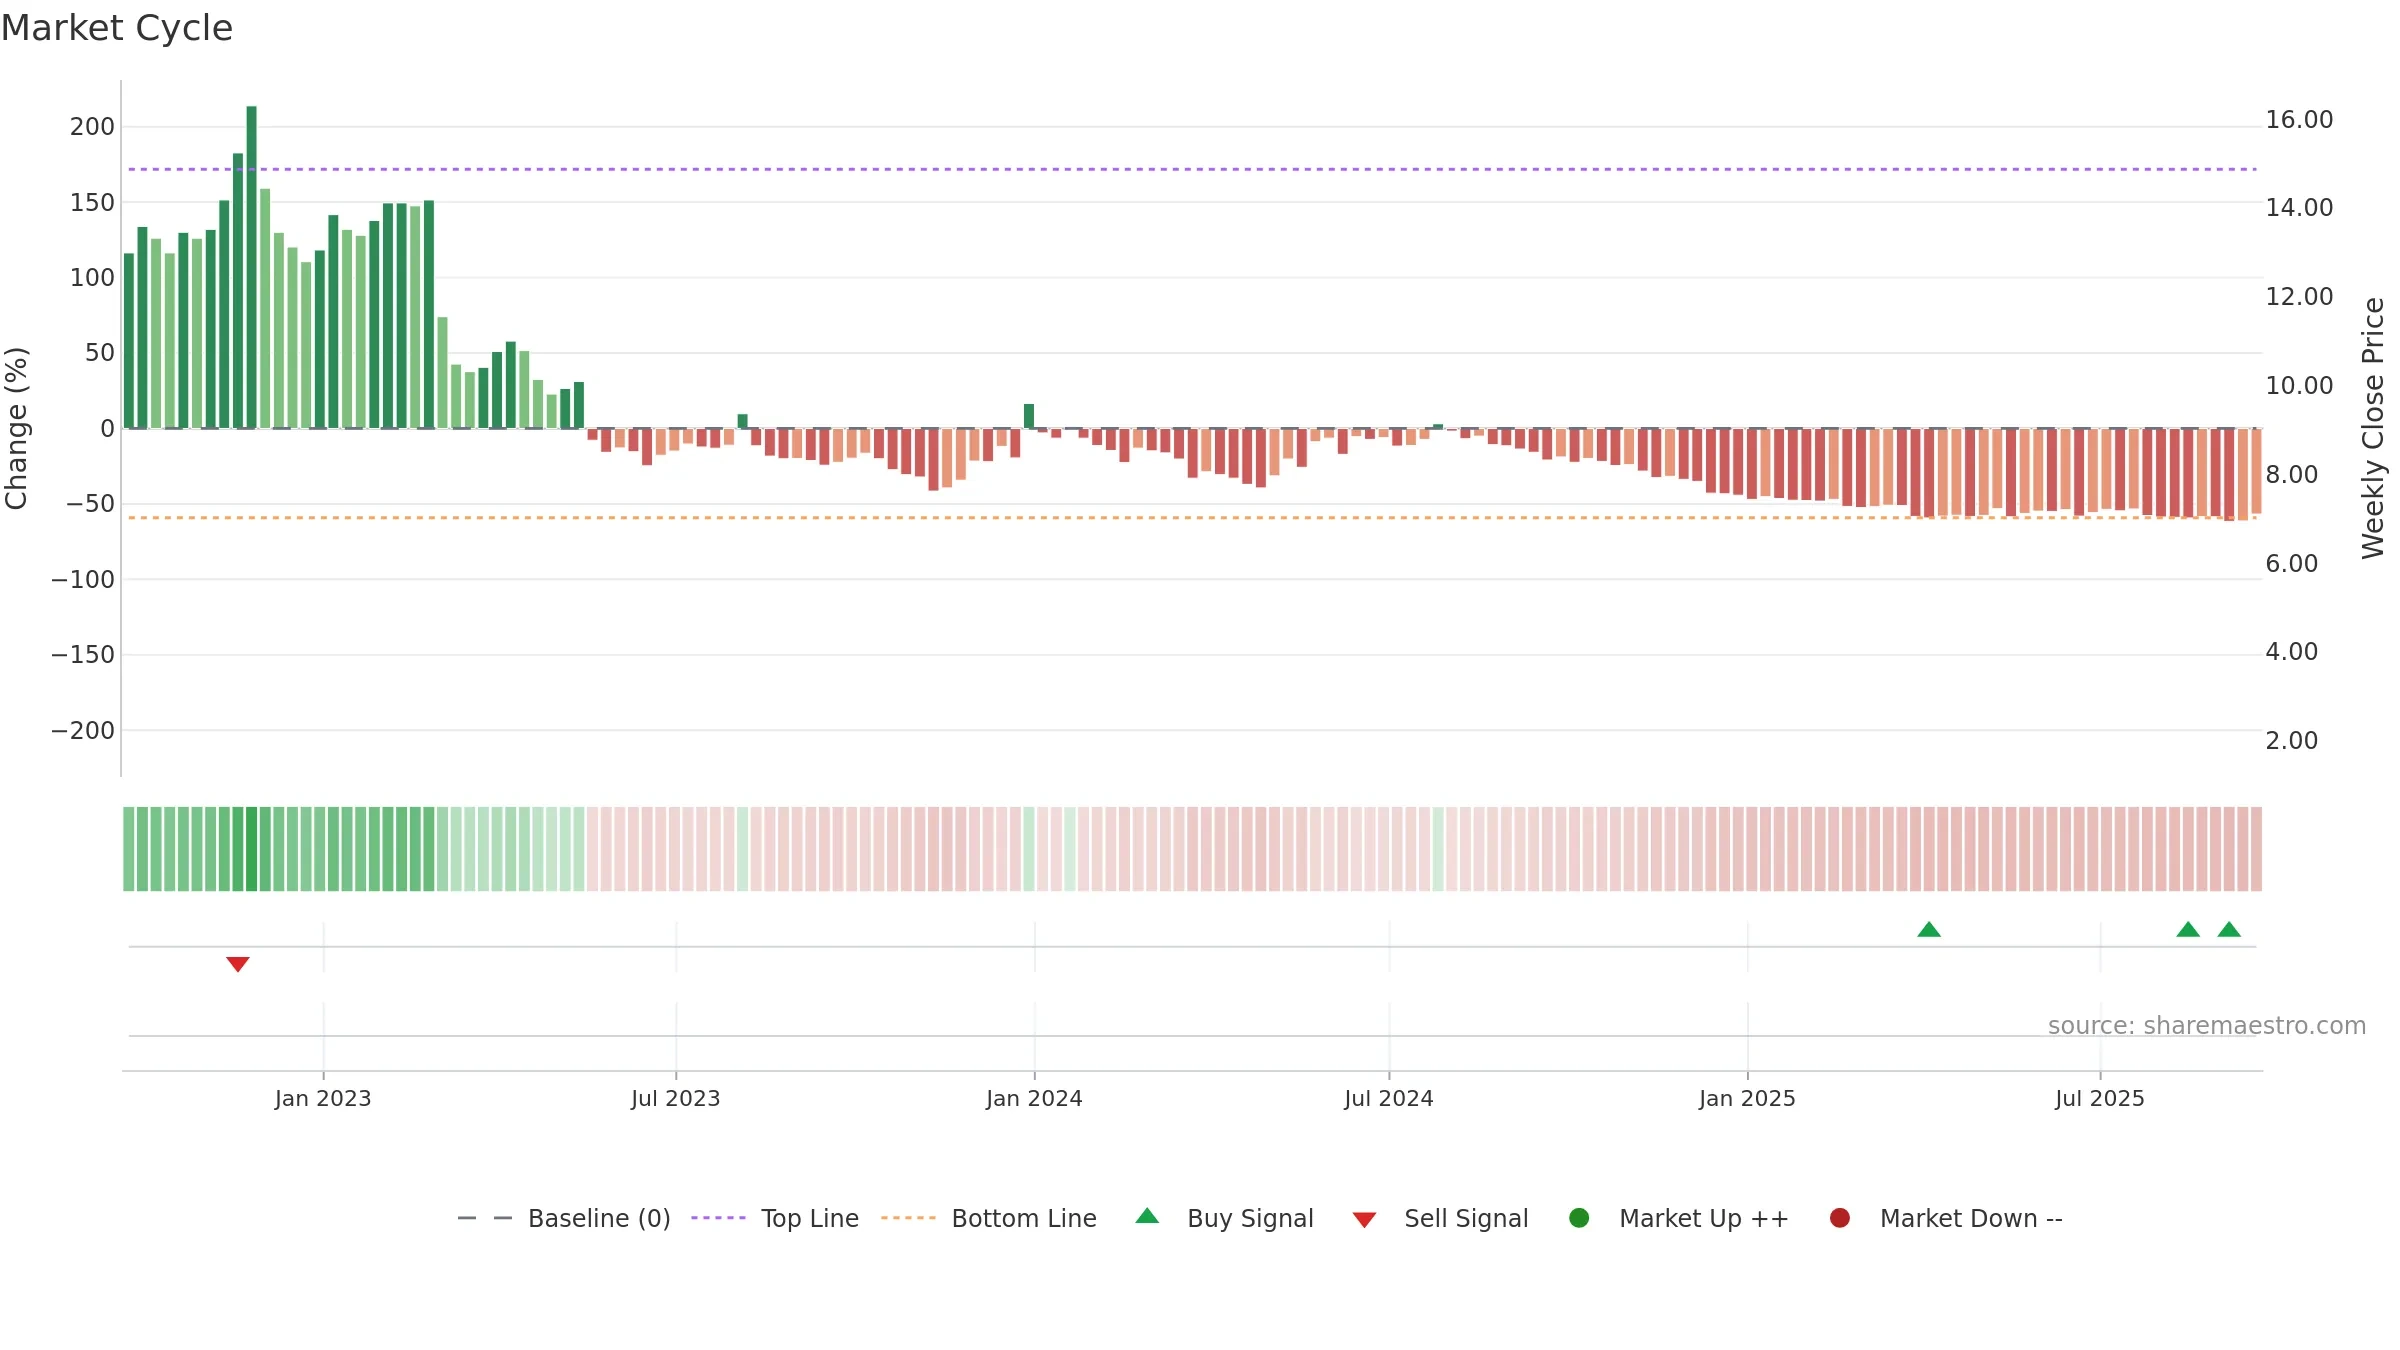Click the Jul 2023 axis label
The height and width of the screenshot is (1350, 2400).
pos(676,1099)
